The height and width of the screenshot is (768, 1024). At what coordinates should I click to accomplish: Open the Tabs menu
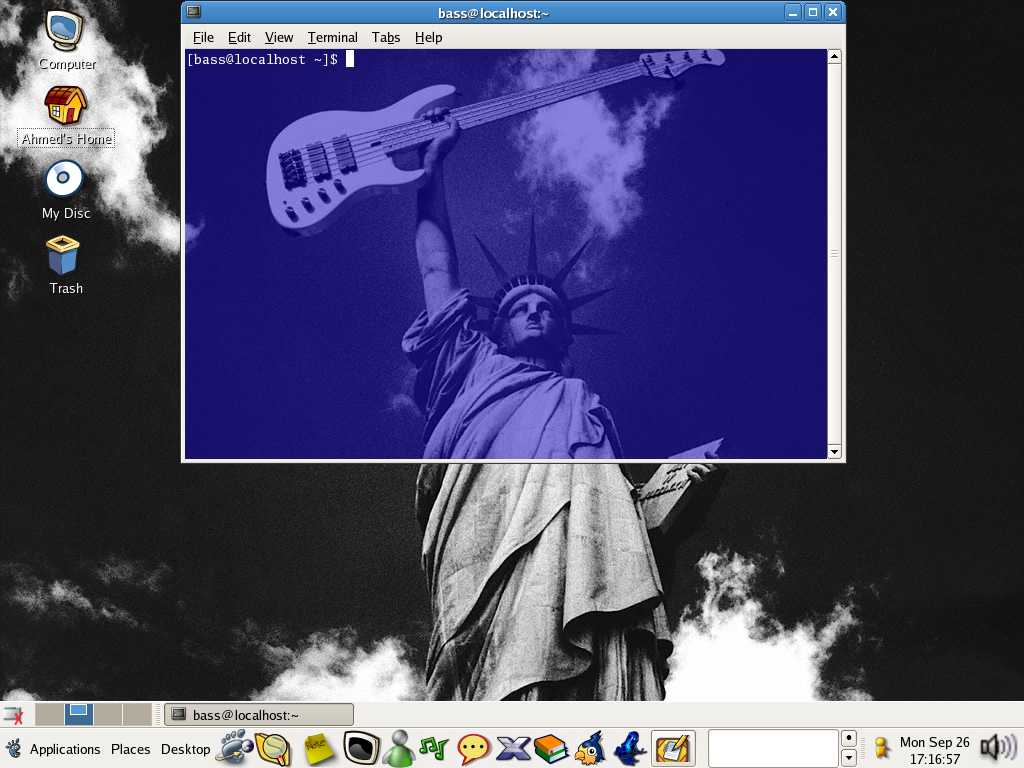coord(385,37)
